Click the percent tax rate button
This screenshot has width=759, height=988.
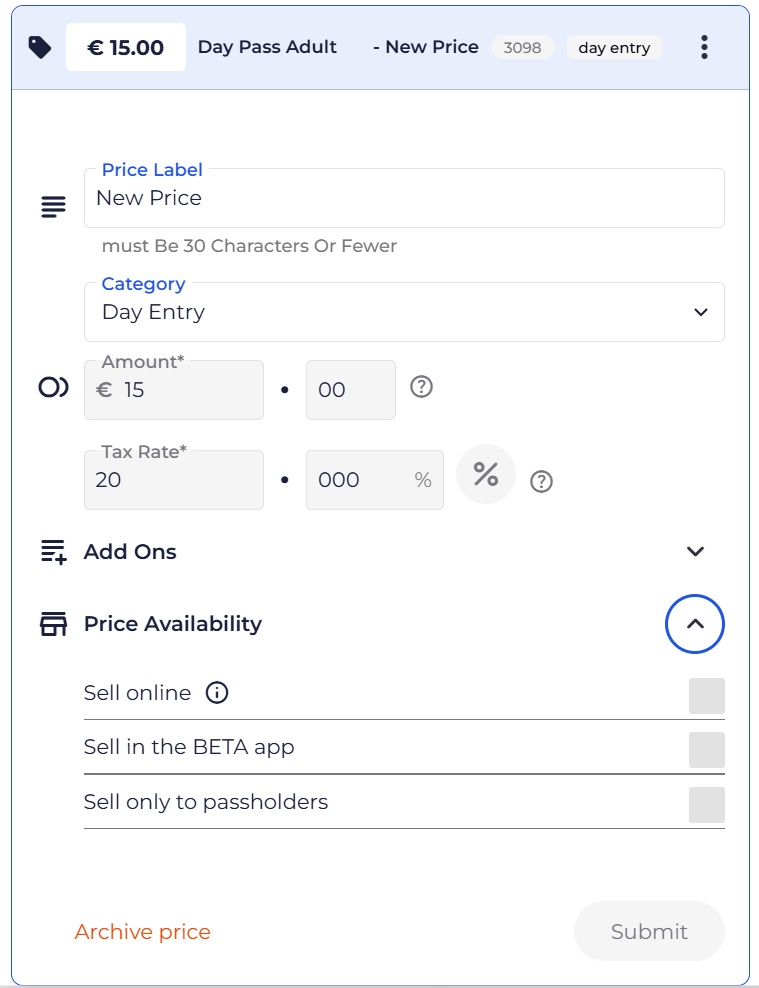(486, 474)
